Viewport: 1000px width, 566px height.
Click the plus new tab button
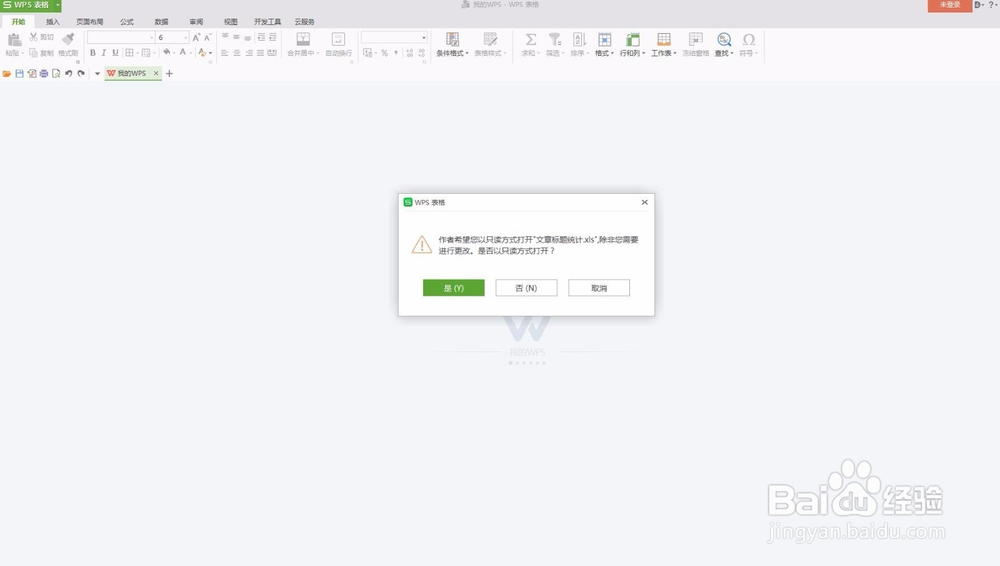point(169,73)
